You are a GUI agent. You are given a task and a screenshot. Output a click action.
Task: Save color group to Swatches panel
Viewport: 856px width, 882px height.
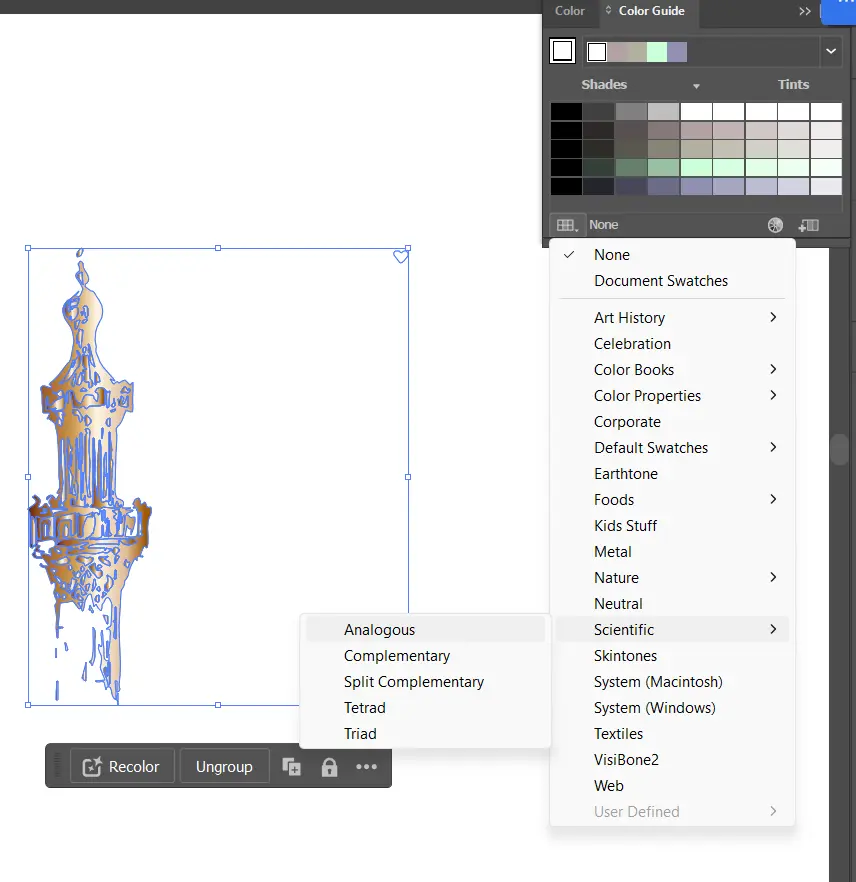point(809,224)
